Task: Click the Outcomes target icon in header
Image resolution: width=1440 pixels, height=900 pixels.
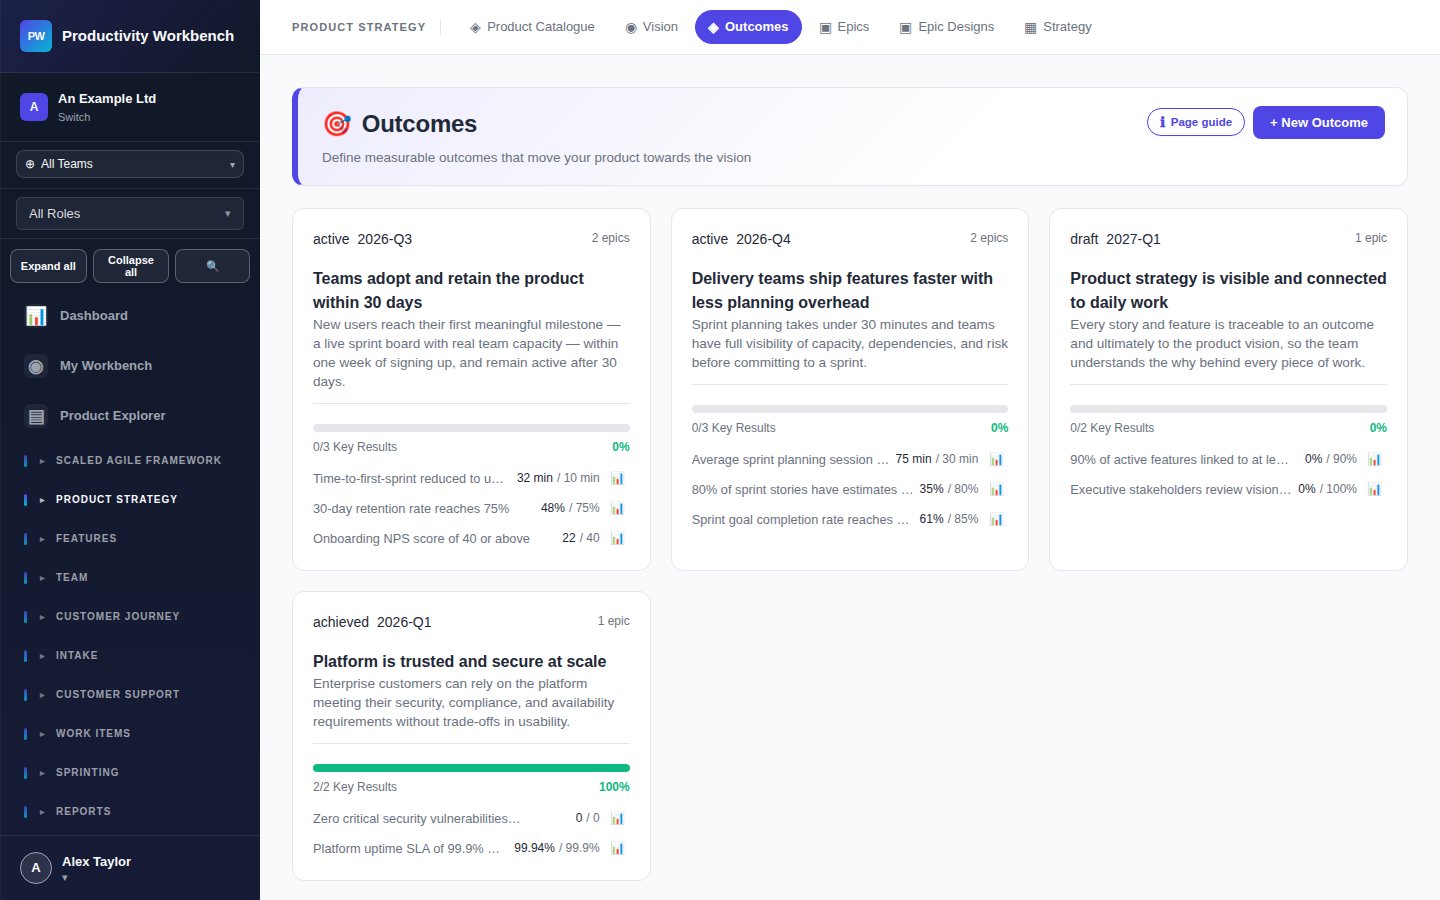Action: (337, 124)
